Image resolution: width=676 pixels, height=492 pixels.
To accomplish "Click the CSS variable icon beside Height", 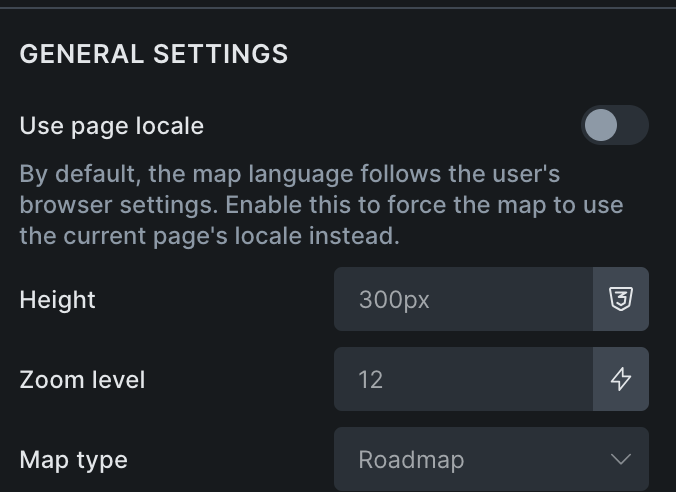I will 621,299.
